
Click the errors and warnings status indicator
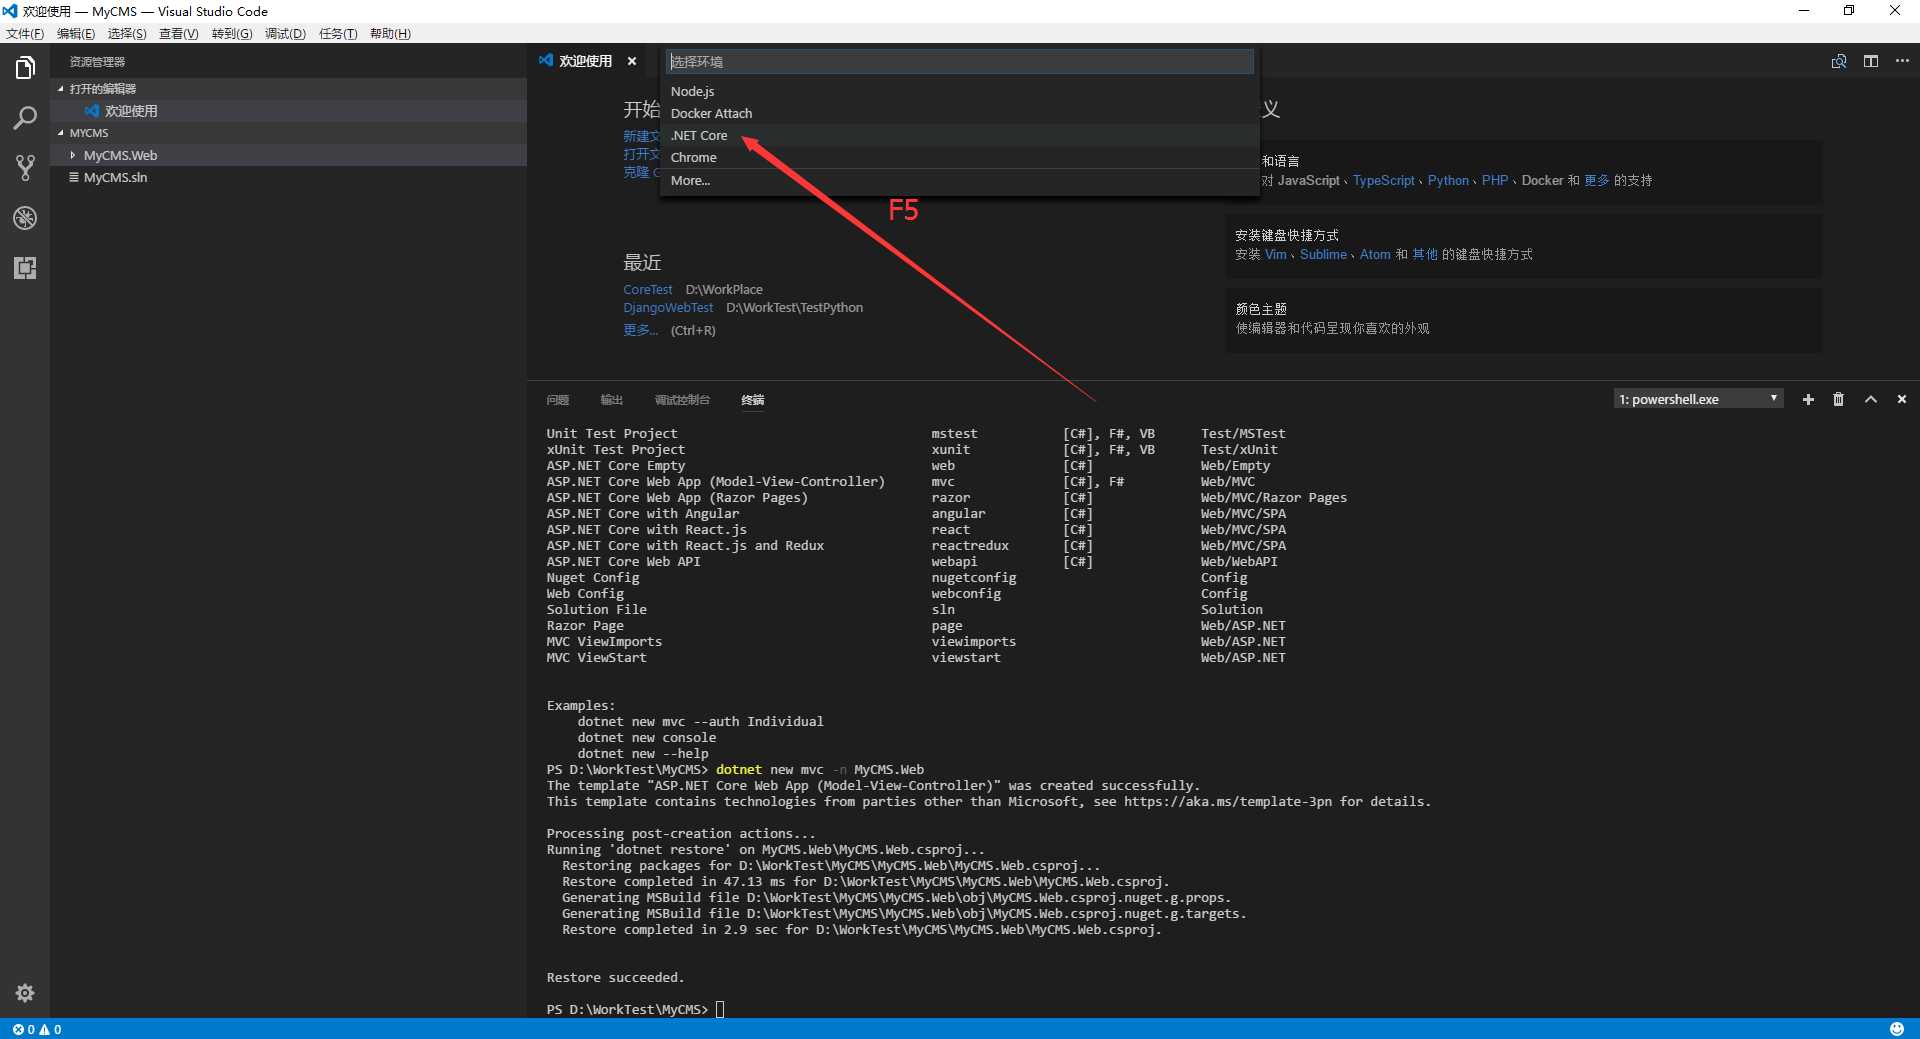[x=37, y=1029]
